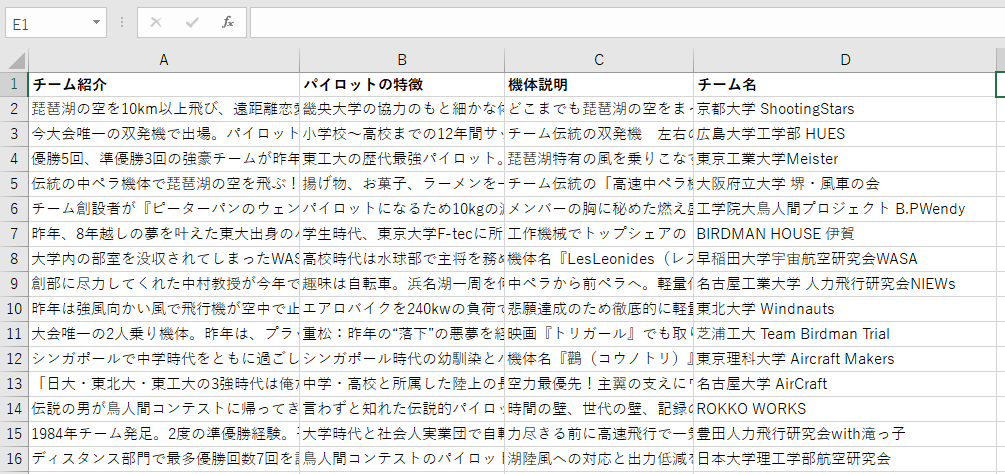Click the Cancel X icon in formula bar
1005x474 pixels.
[x=155, y=23]
